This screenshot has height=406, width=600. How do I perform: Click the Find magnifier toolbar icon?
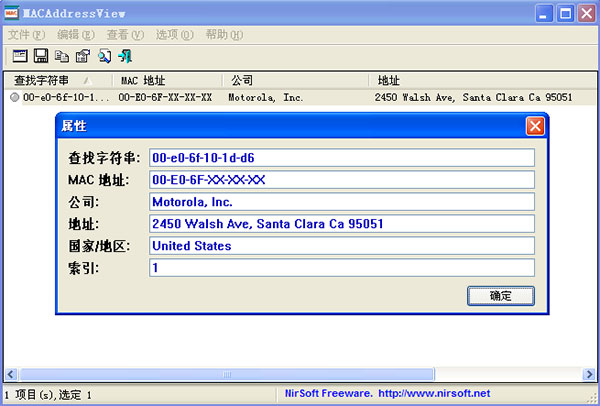(x=104, y=56)
